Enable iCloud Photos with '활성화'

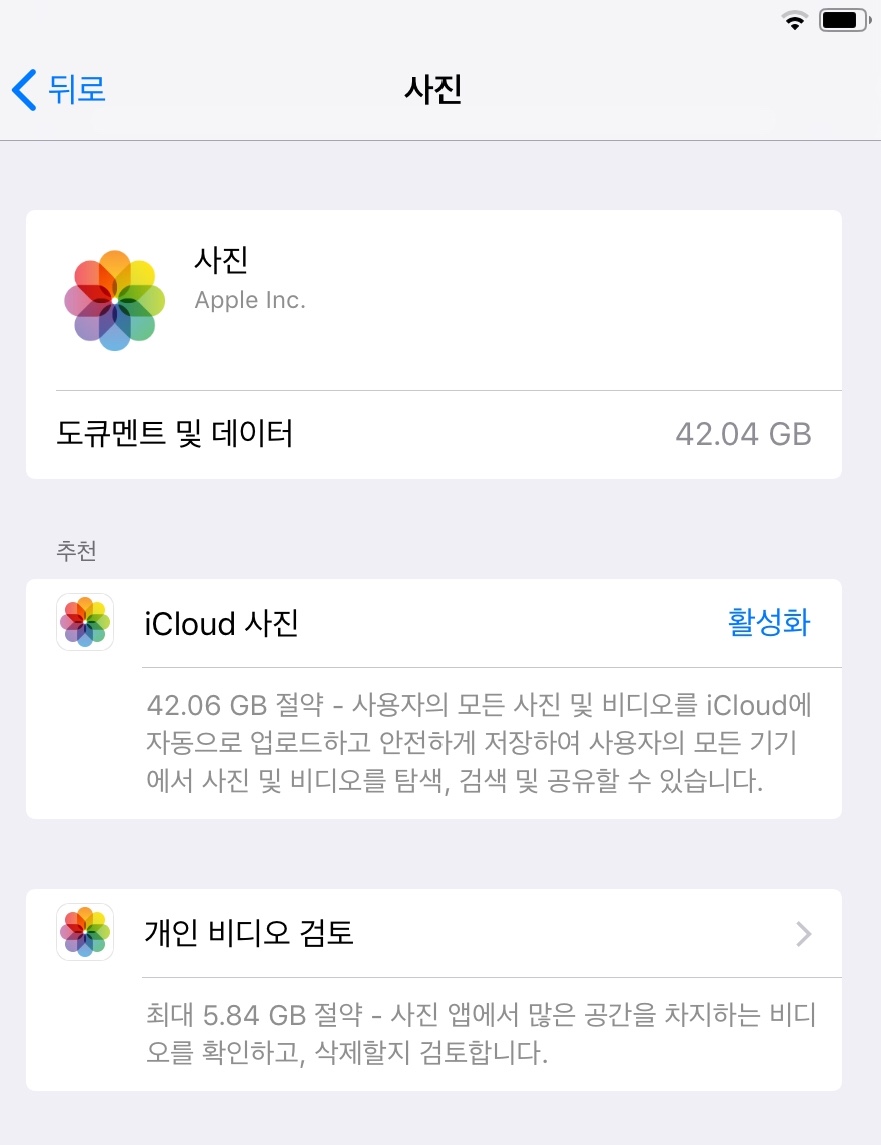[x=768, y=623]
